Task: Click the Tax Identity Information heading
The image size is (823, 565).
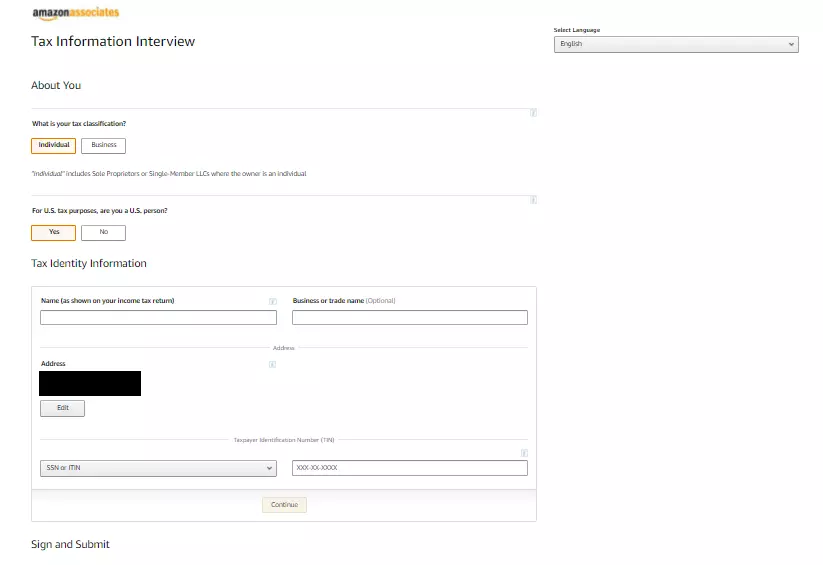Action: pyautogui.click(x=89, y=263)
